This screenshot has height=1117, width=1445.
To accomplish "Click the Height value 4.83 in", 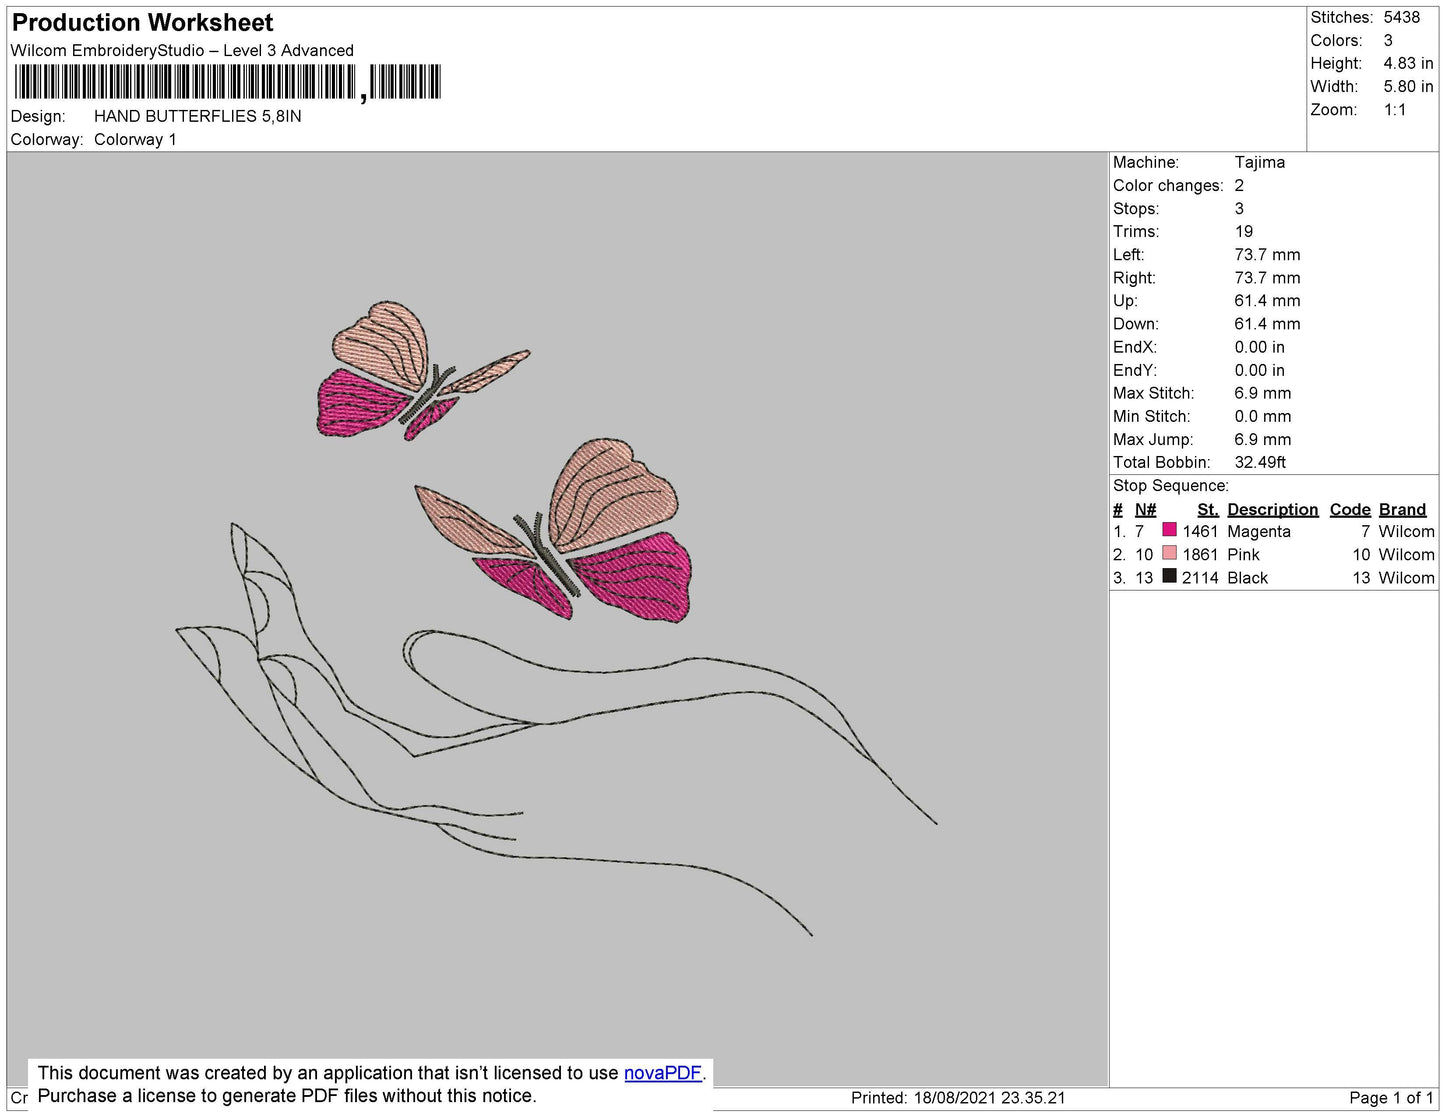I will click(x=1408, y=63).
